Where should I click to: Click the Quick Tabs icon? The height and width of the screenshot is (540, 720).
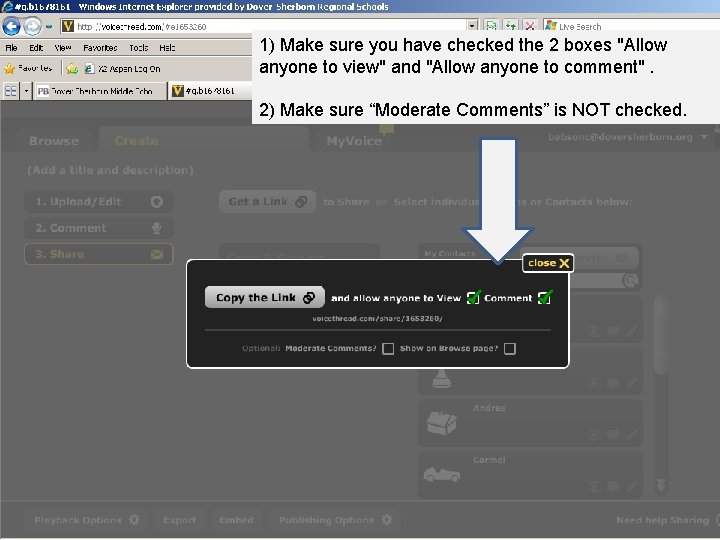[x=11, y=91]
